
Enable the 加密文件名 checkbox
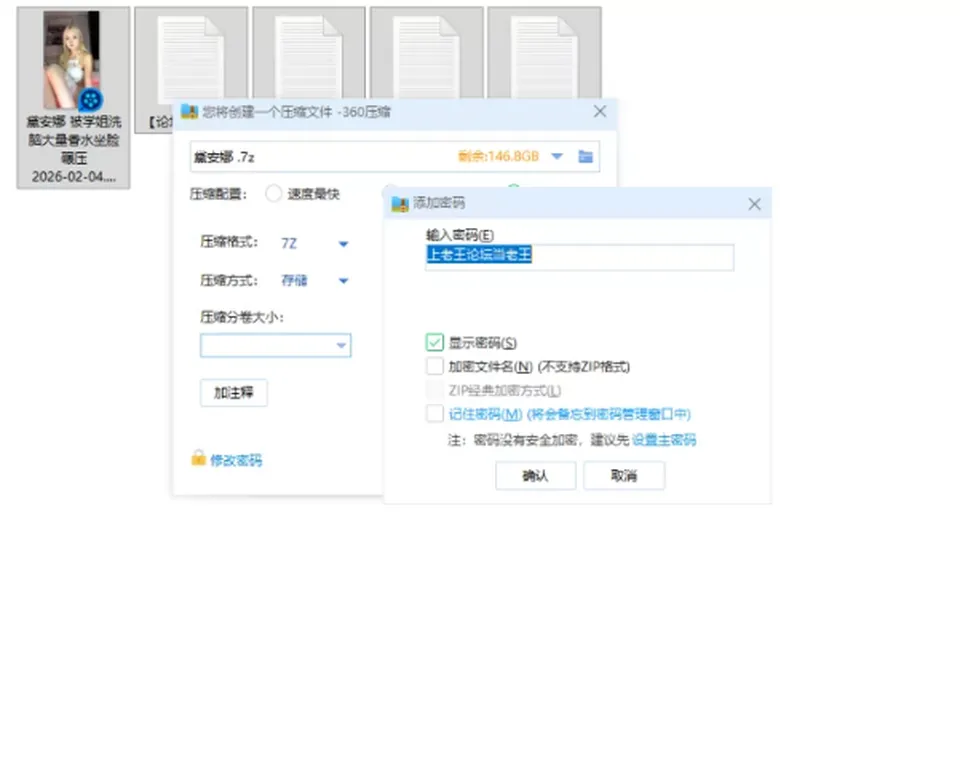click(435, 366)
